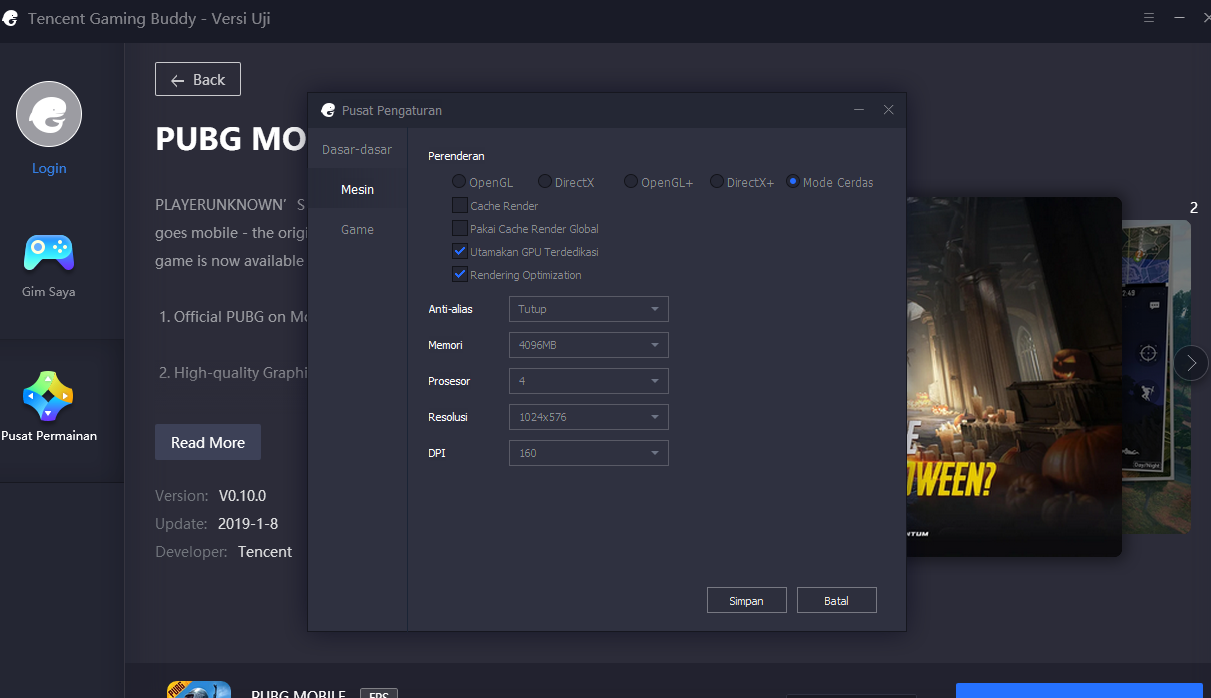Click Halloween screenshot thumbnail
Screen dimensions: 1211x698
coord(1014,376)
